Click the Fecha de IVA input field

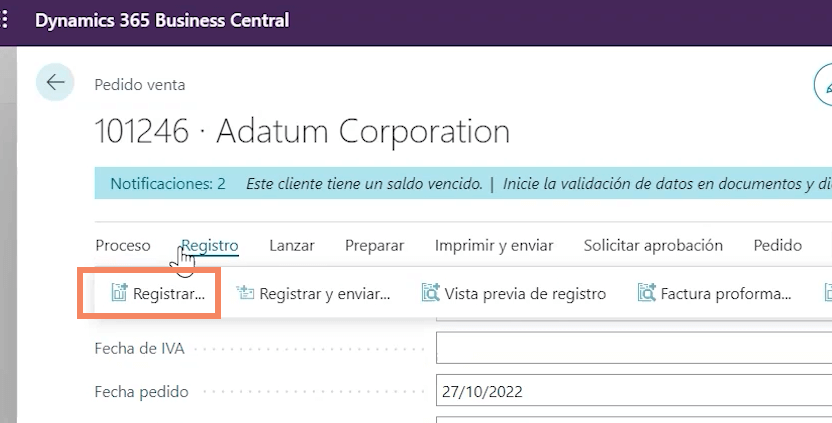634,349
